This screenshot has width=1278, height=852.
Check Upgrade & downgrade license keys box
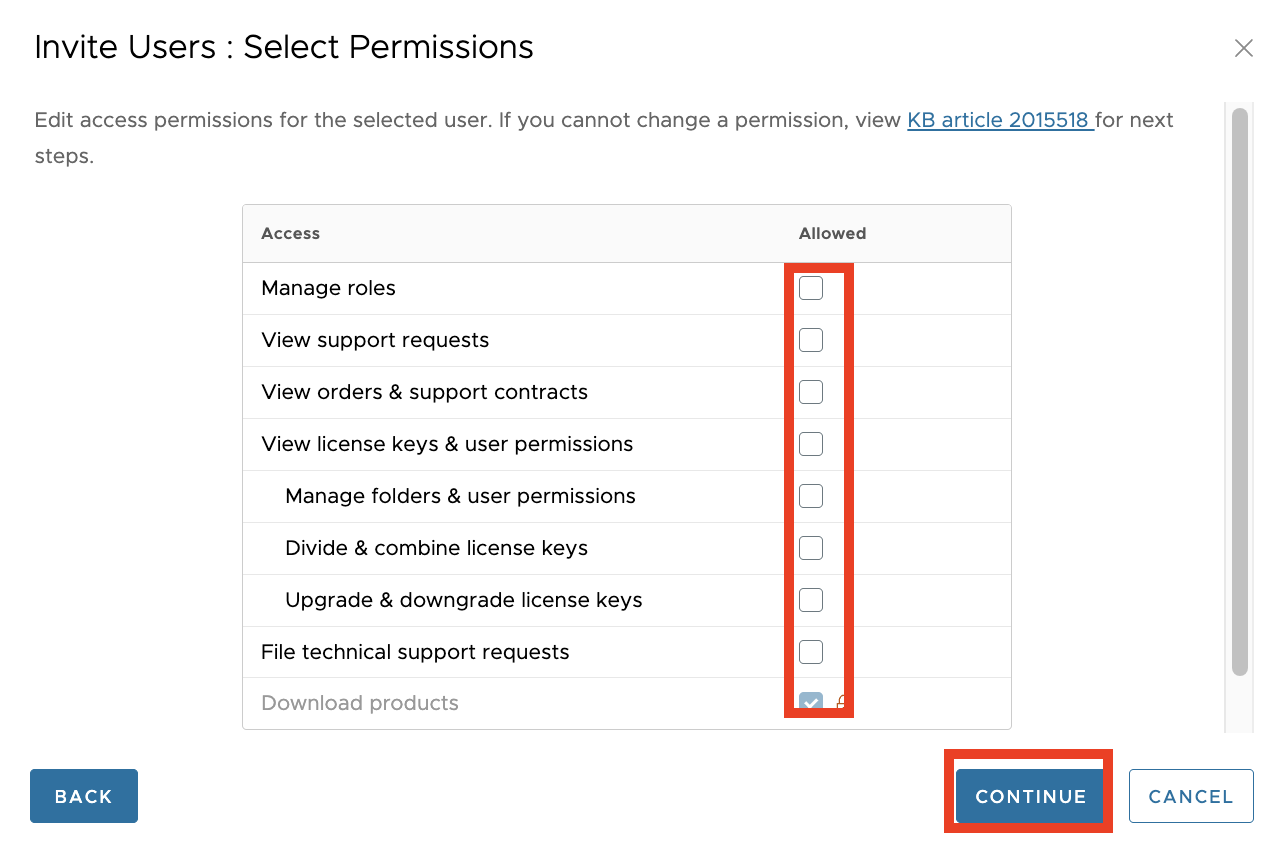click(x=811, y=600)
